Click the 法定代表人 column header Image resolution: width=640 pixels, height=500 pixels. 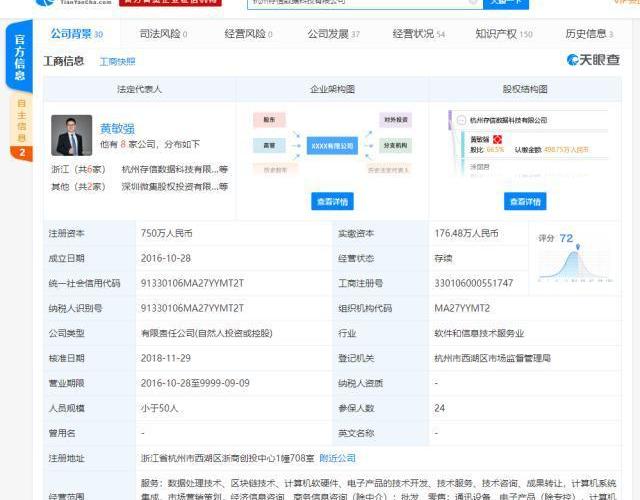point(140,89)
